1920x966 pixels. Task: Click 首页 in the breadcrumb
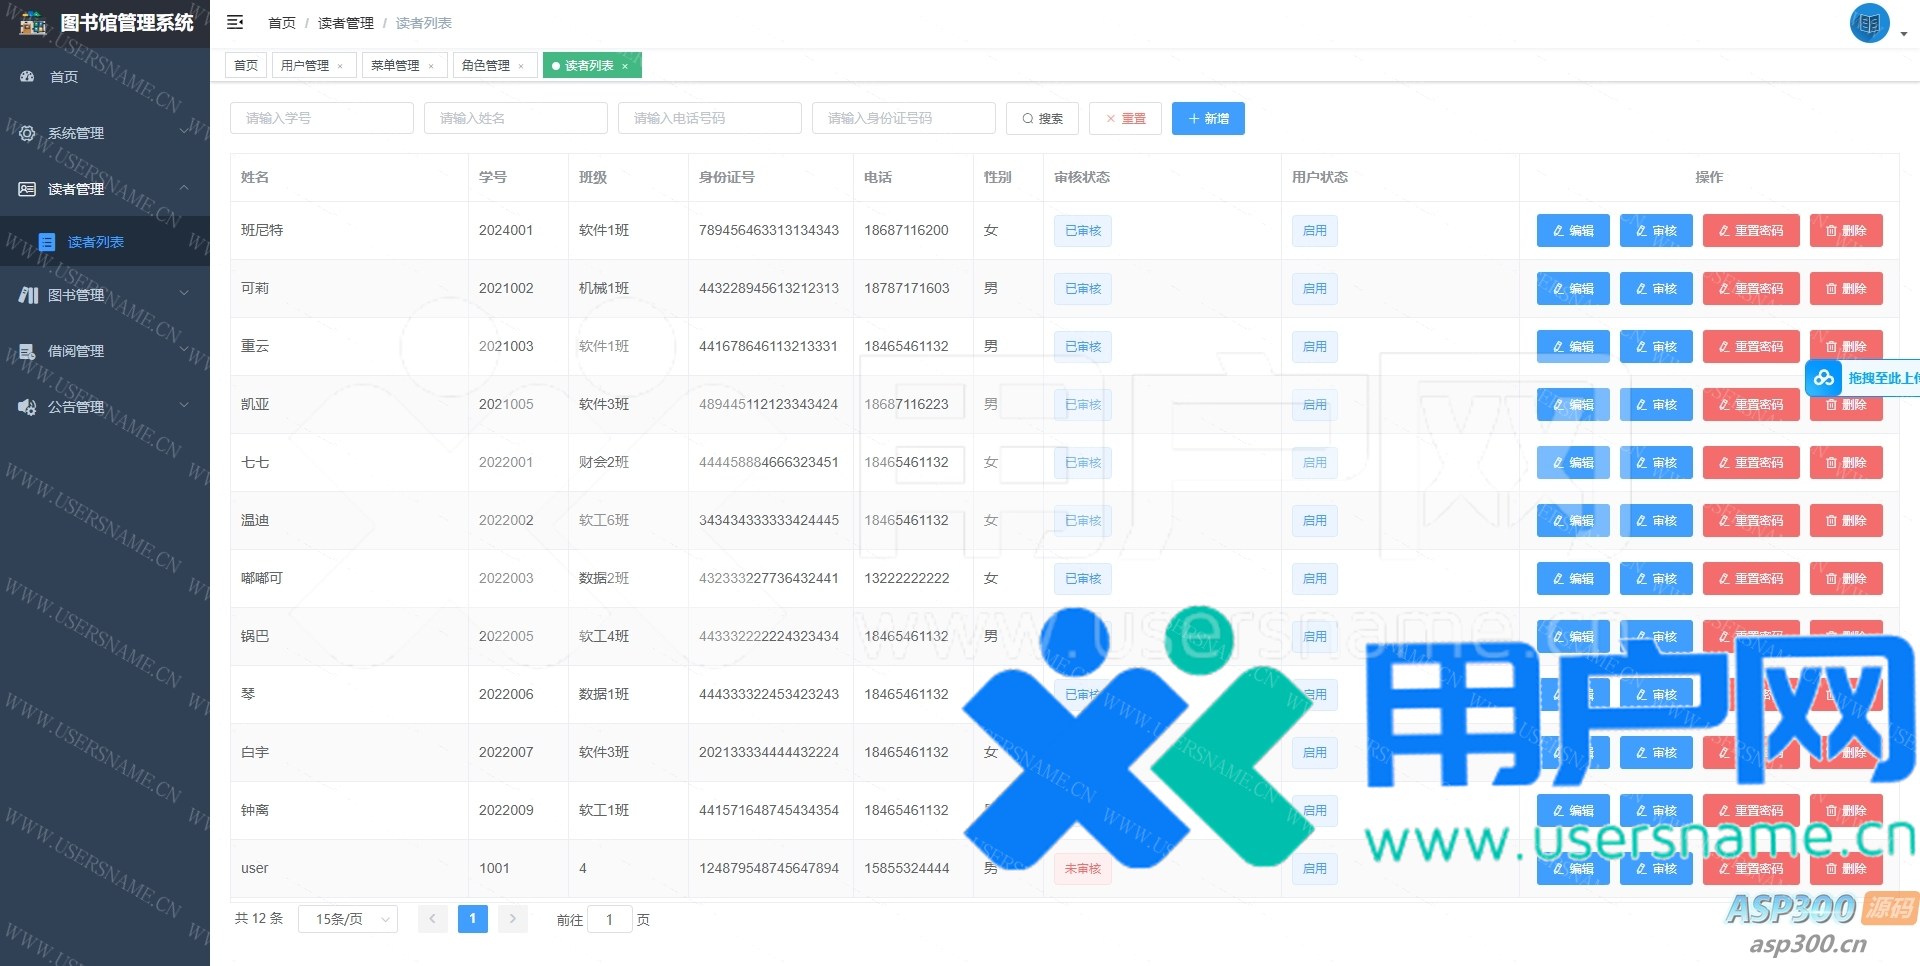click(x=282, y=23)
